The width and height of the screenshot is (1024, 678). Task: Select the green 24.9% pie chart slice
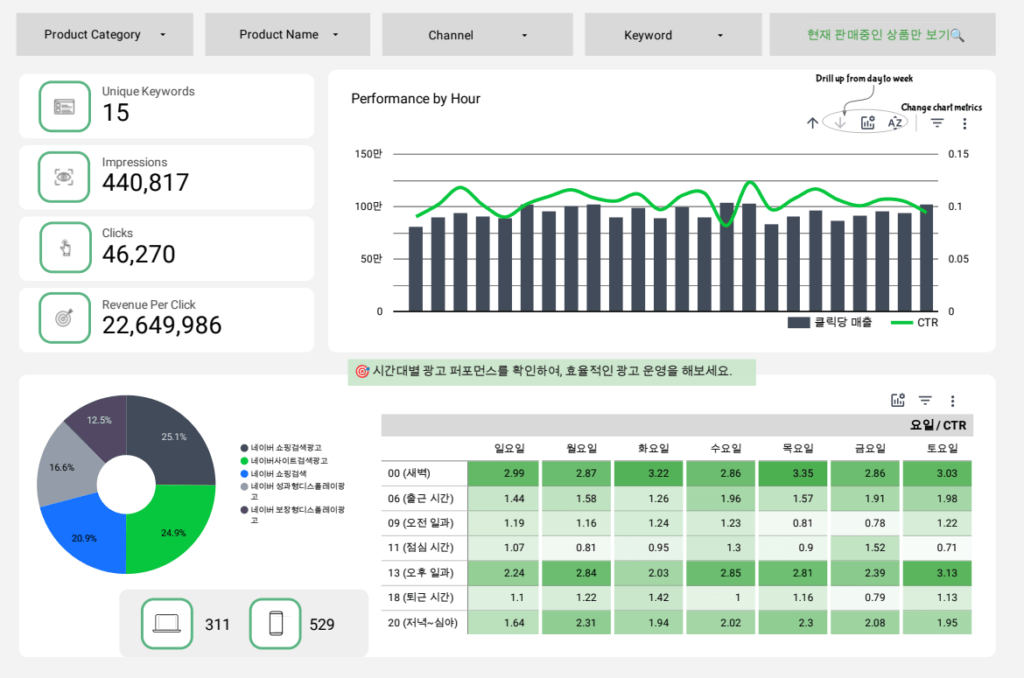tap(170, 530)
